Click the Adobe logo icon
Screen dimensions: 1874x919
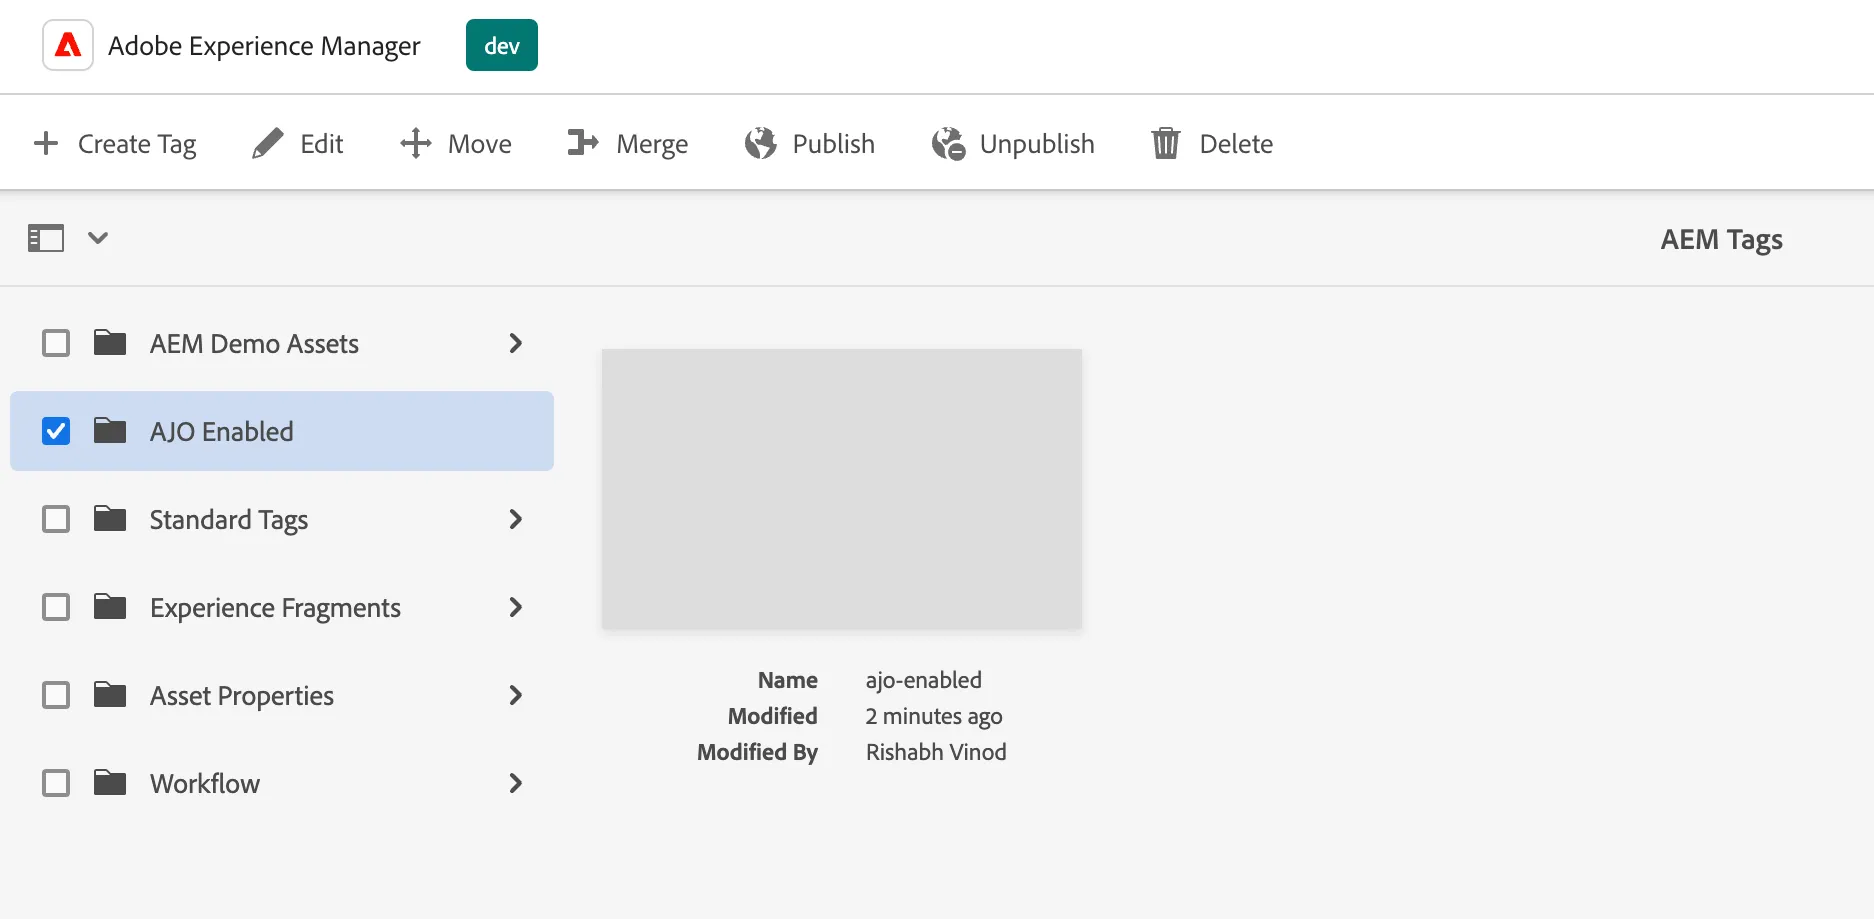[68, 45]
